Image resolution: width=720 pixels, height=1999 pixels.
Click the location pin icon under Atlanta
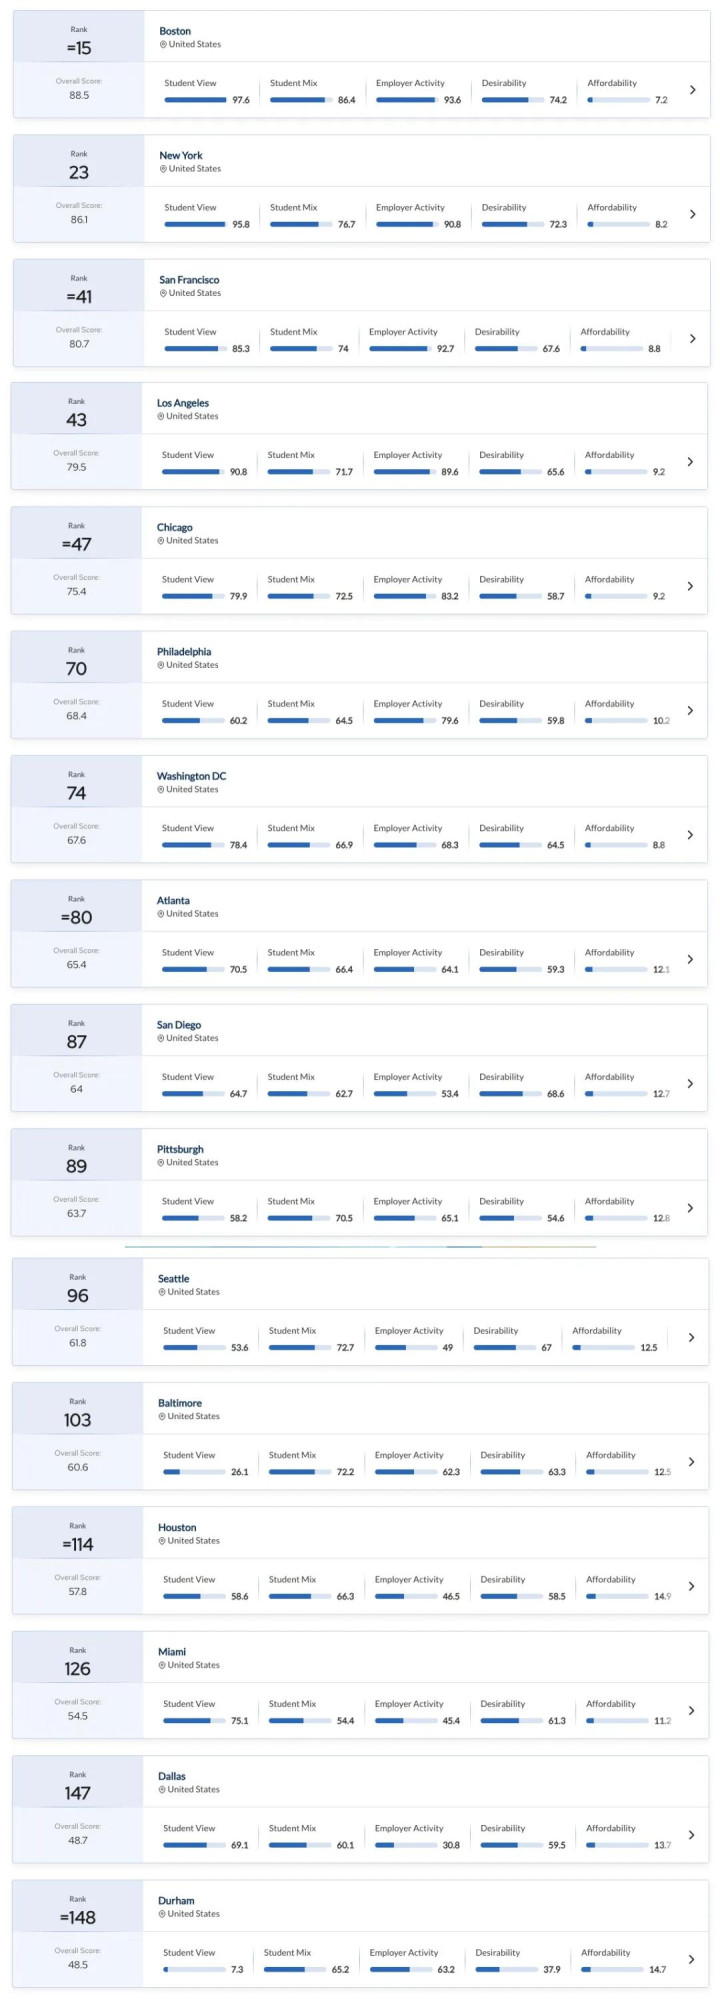tap(160, 914)
